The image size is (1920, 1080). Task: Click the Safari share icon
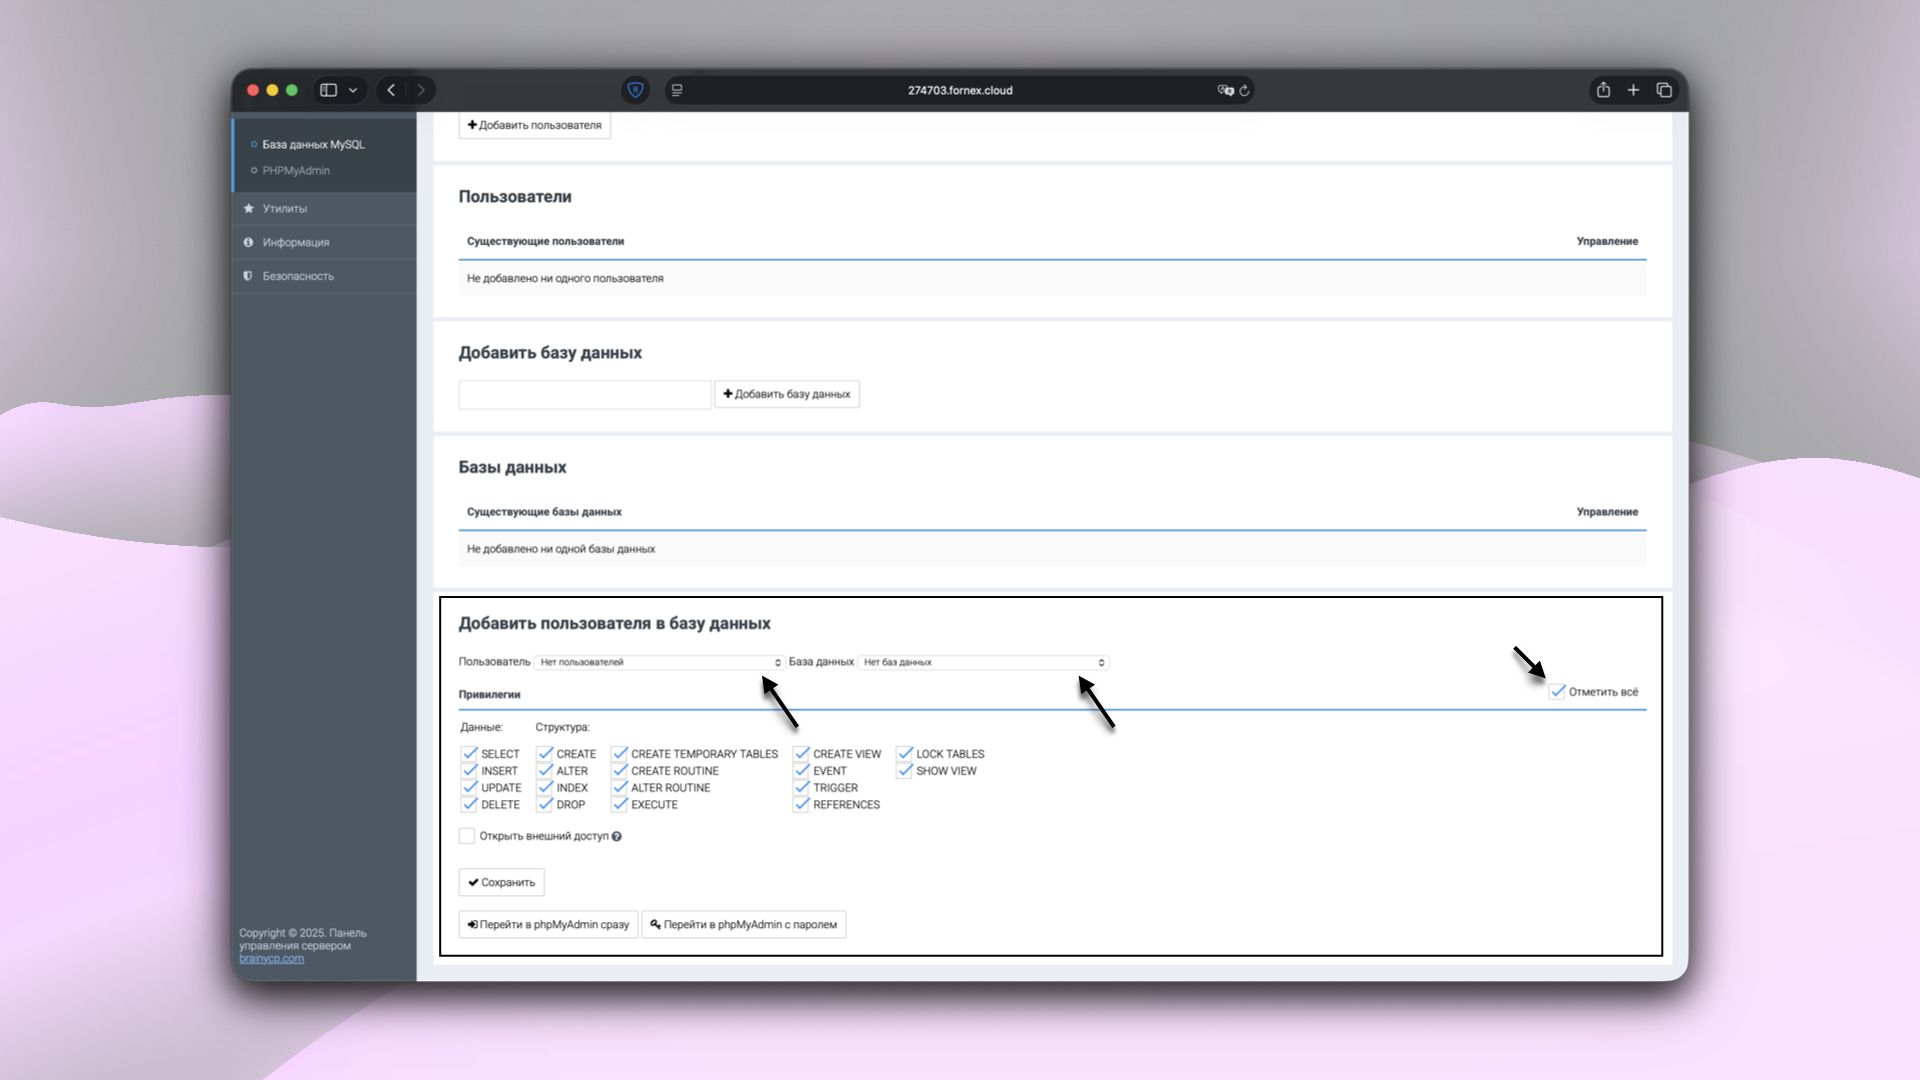click(x=1603, y=90)
